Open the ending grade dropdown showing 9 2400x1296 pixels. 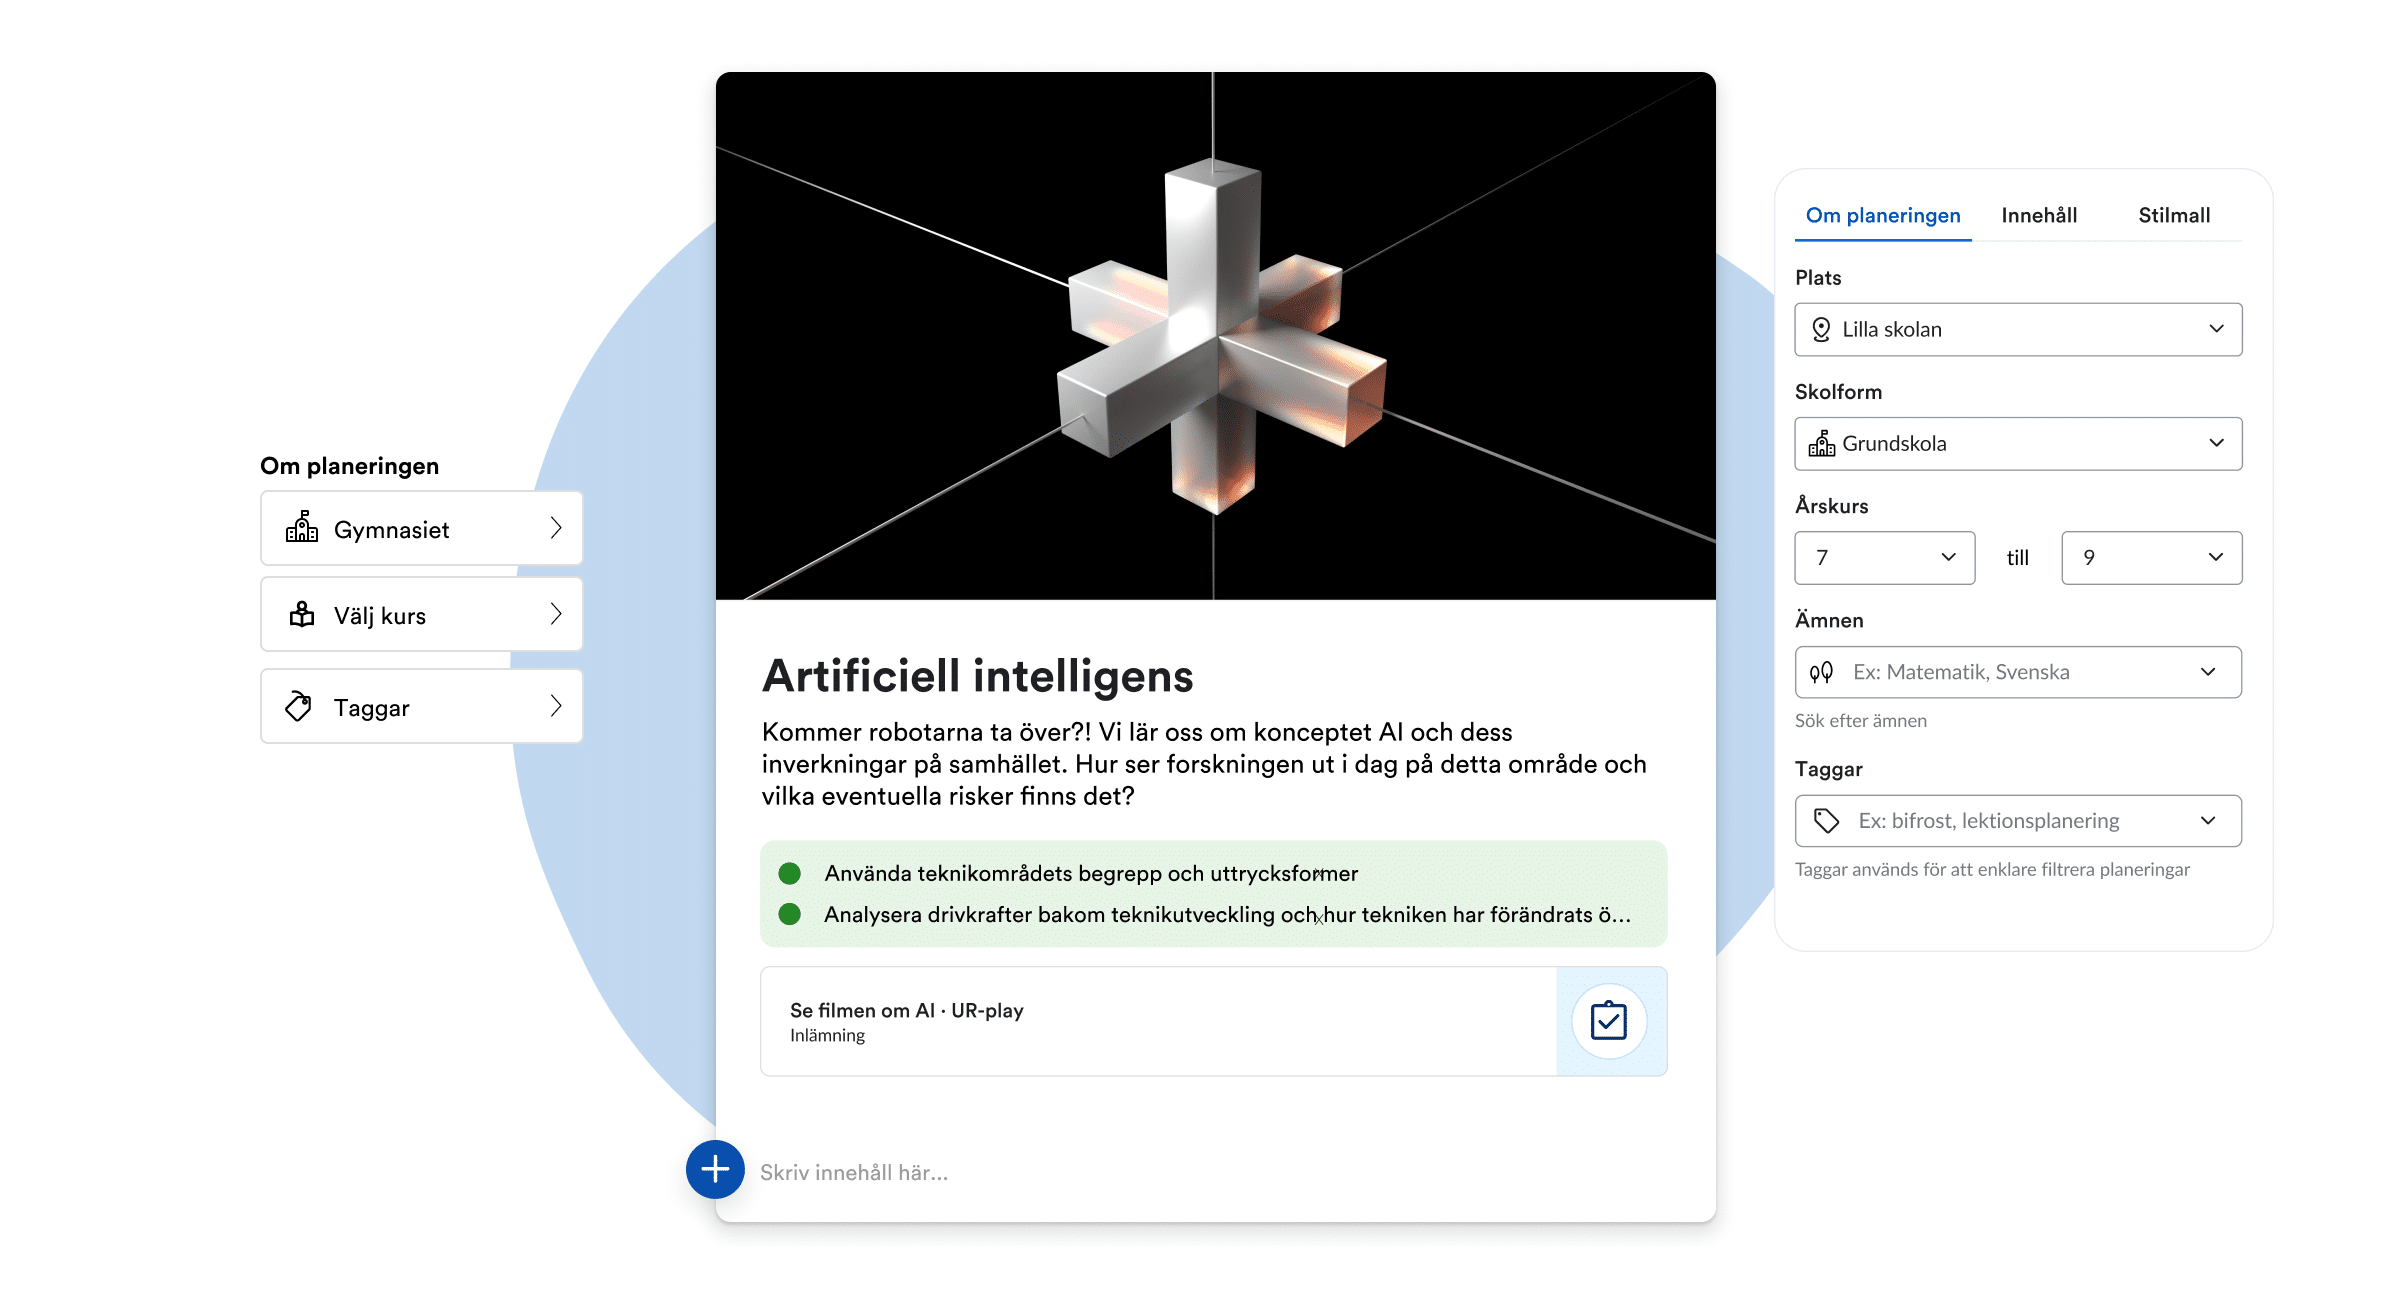point(2151,557)
